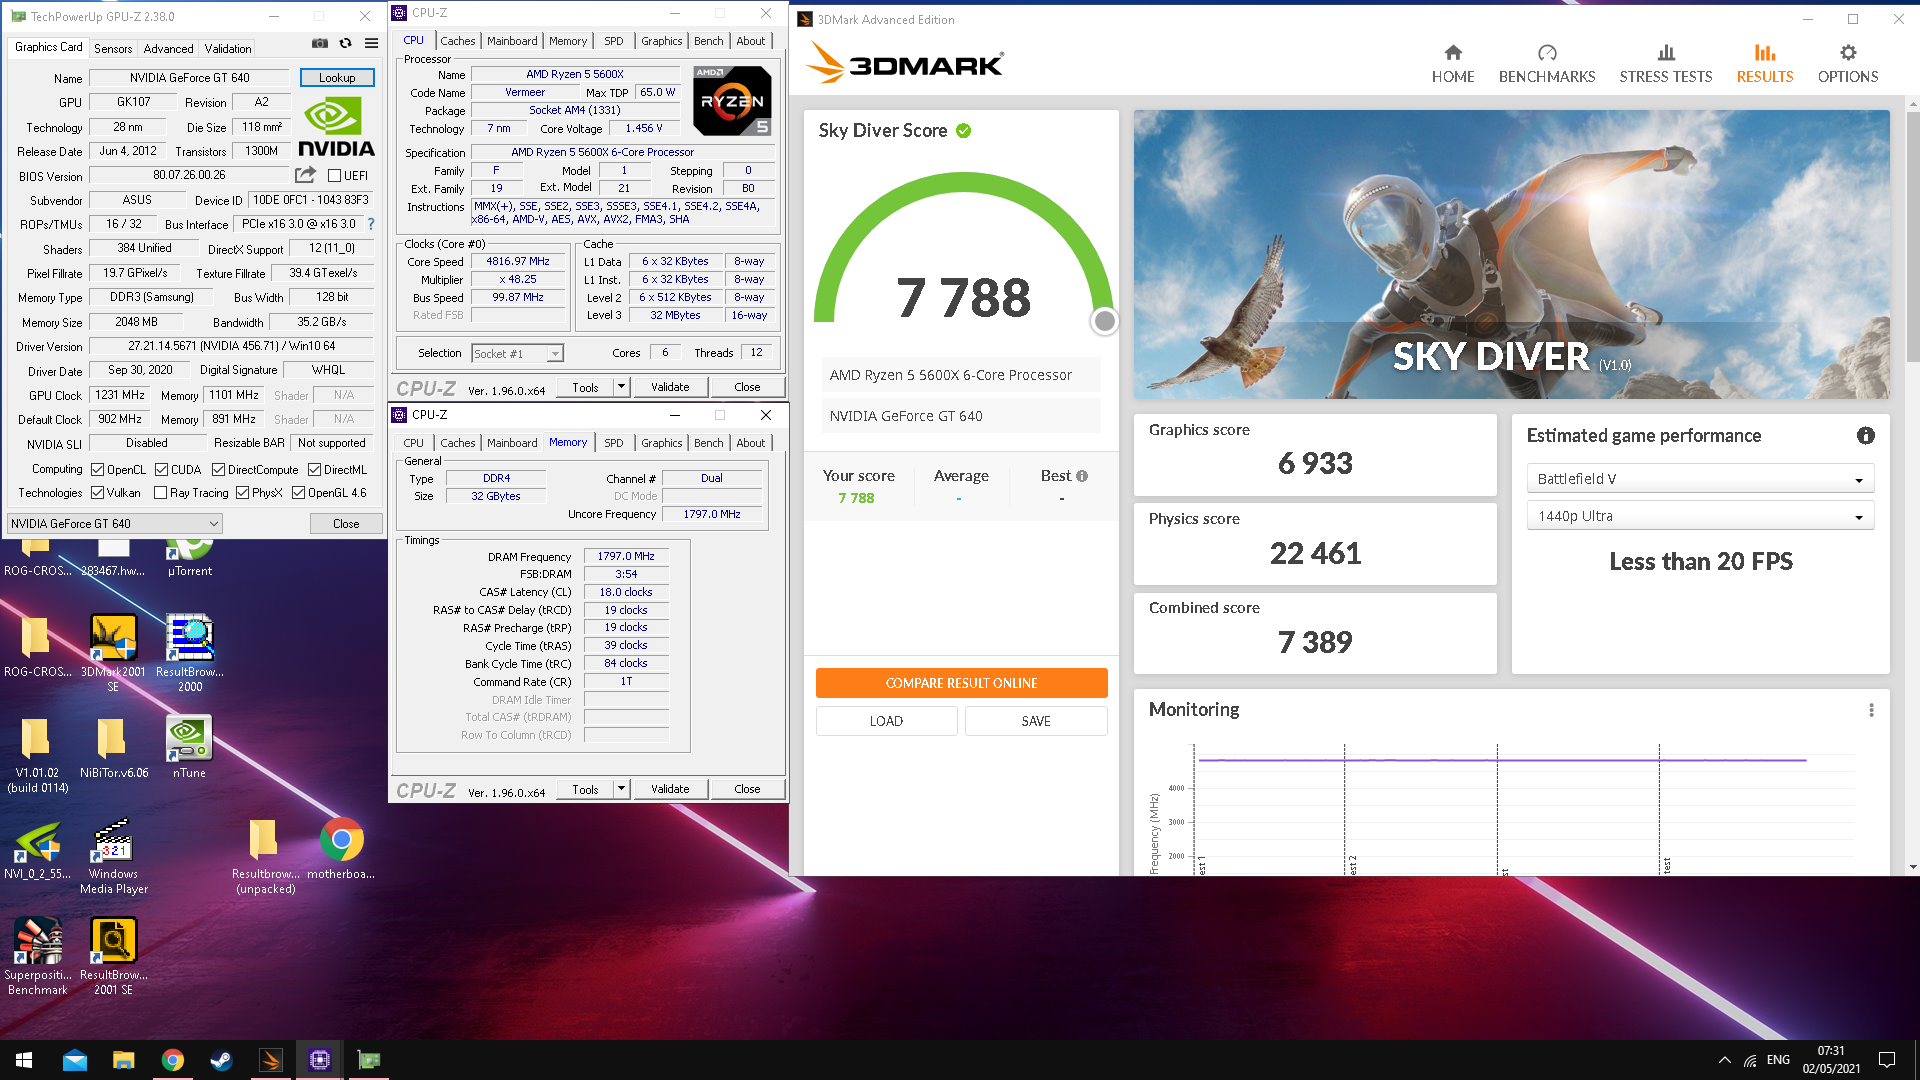
Task: Click COMPARE RESULT ONLINE button
Action: 961,683
